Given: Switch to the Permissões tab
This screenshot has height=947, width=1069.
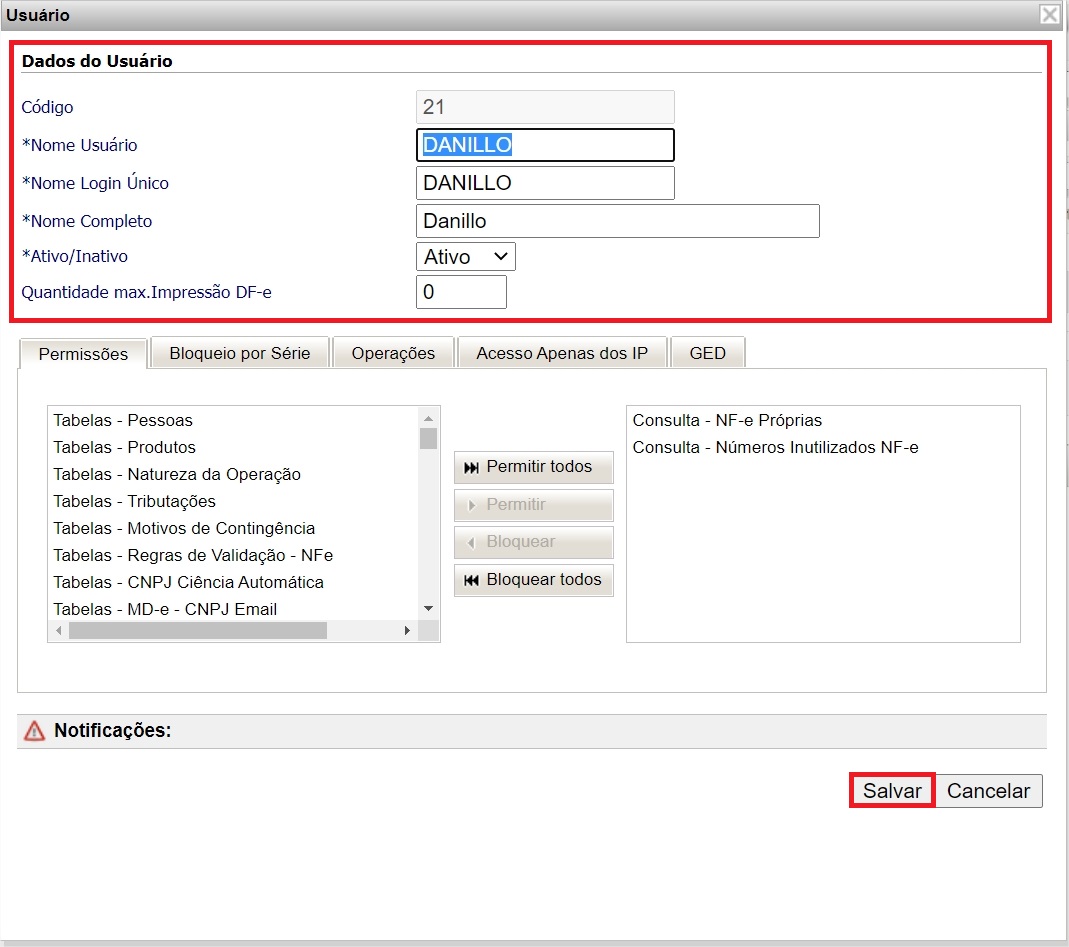Looking at the screenshot, I should tap(83, 354).
